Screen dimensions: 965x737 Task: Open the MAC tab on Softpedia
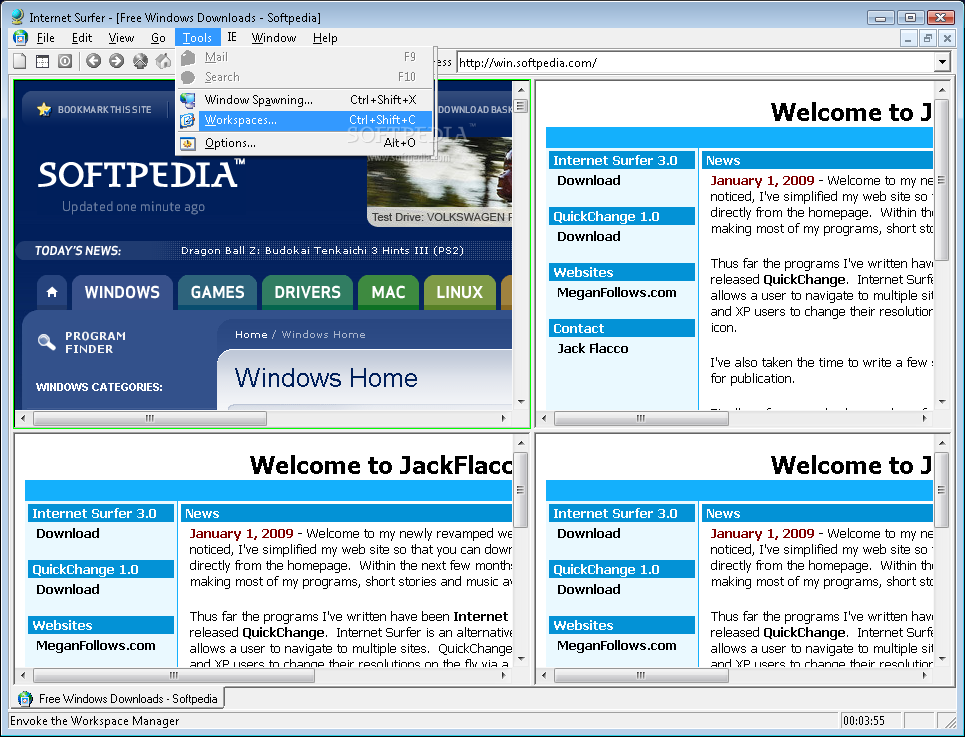(388, 292)
